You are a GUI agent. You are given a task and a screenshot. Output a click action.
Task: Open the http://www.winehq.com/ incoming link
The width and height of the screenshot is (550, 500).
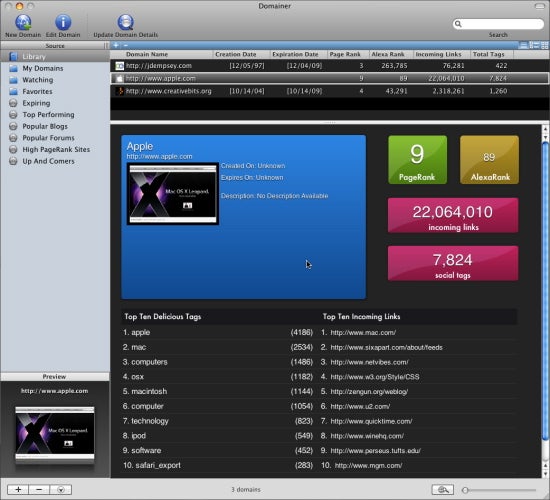(x=367, y=436)
